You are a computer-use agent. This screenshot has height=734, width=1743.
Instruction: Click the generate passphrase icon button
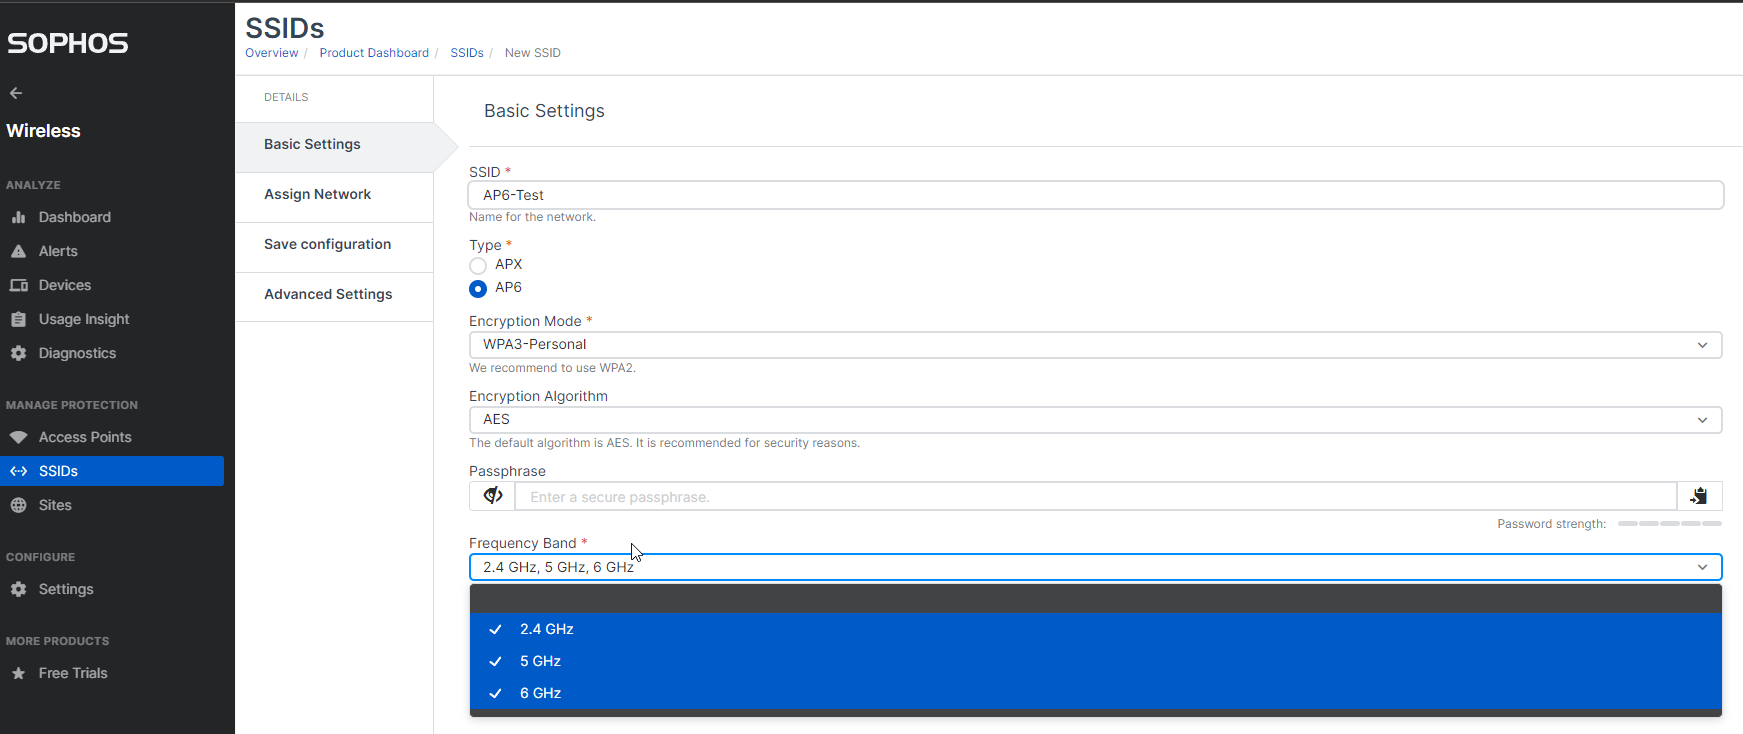point(1699,496)
